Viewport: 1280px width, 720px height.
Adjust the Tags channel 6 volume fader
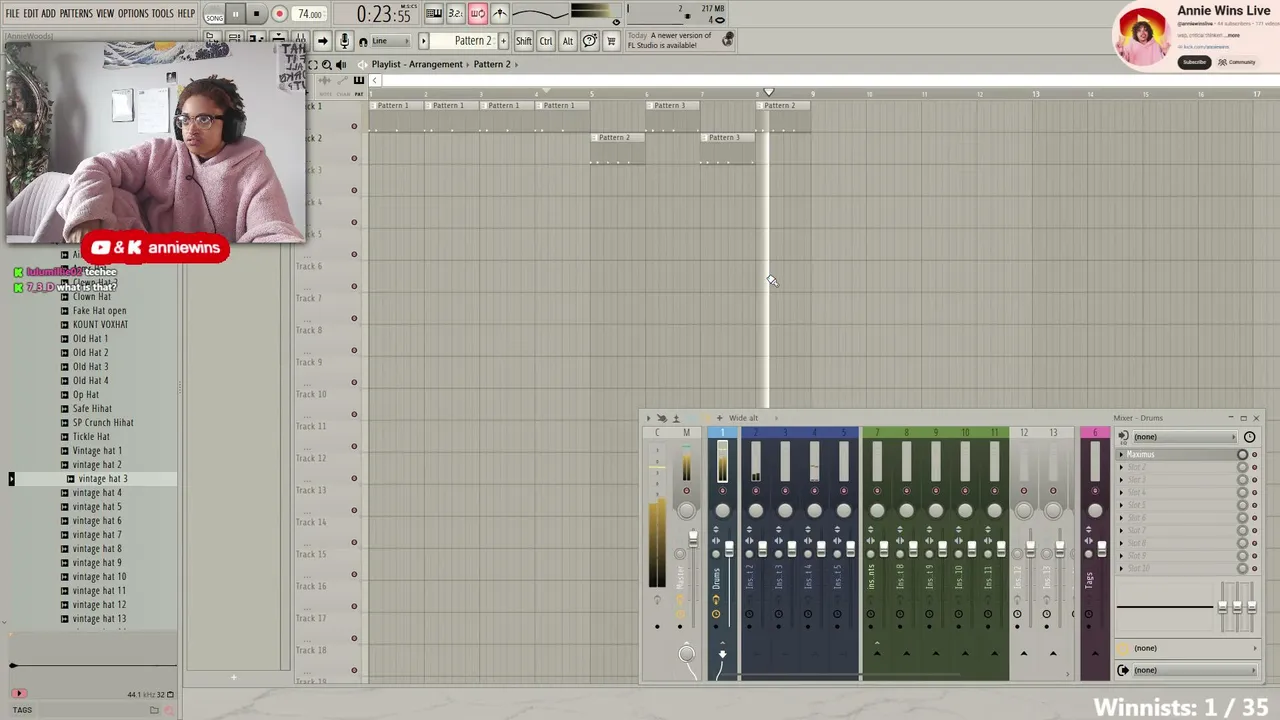[x=1102, y=549]
